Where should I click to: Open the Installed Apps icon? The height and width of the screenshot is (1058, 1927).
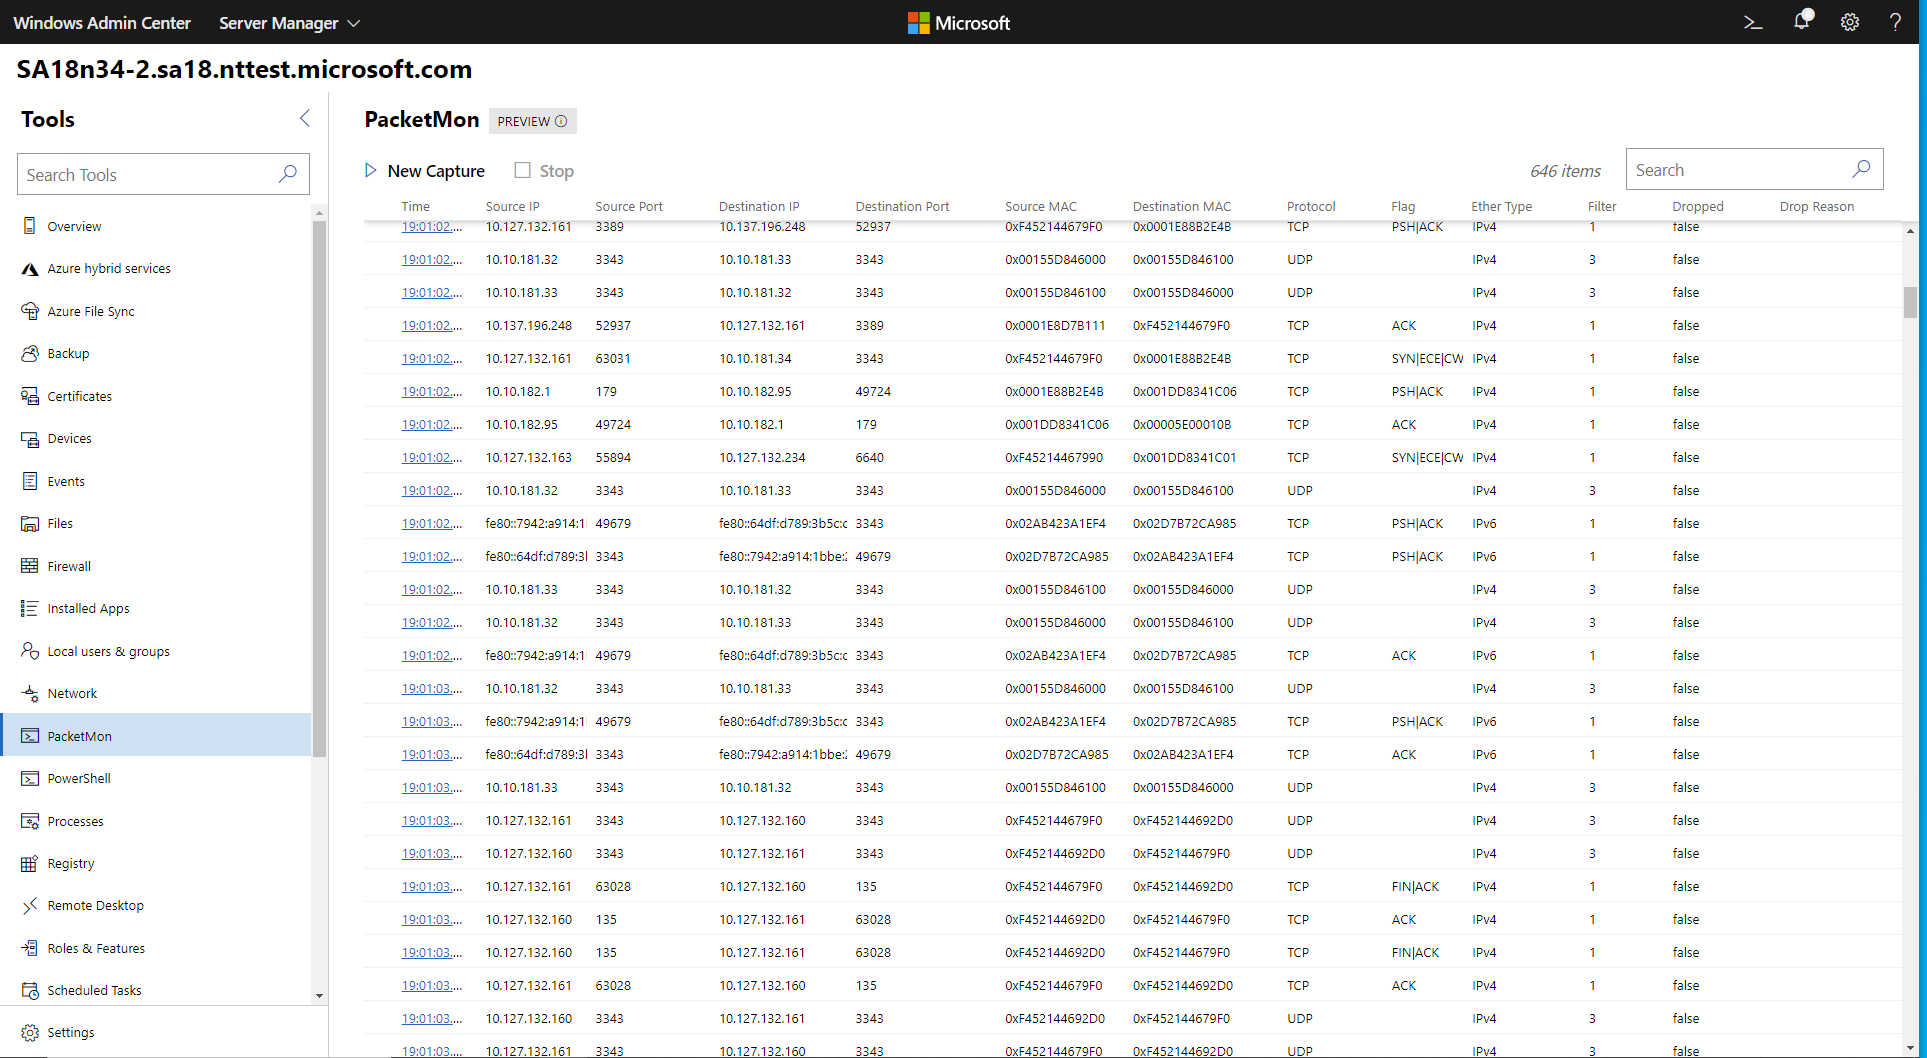pyautogui.click(x=30, y=608)
